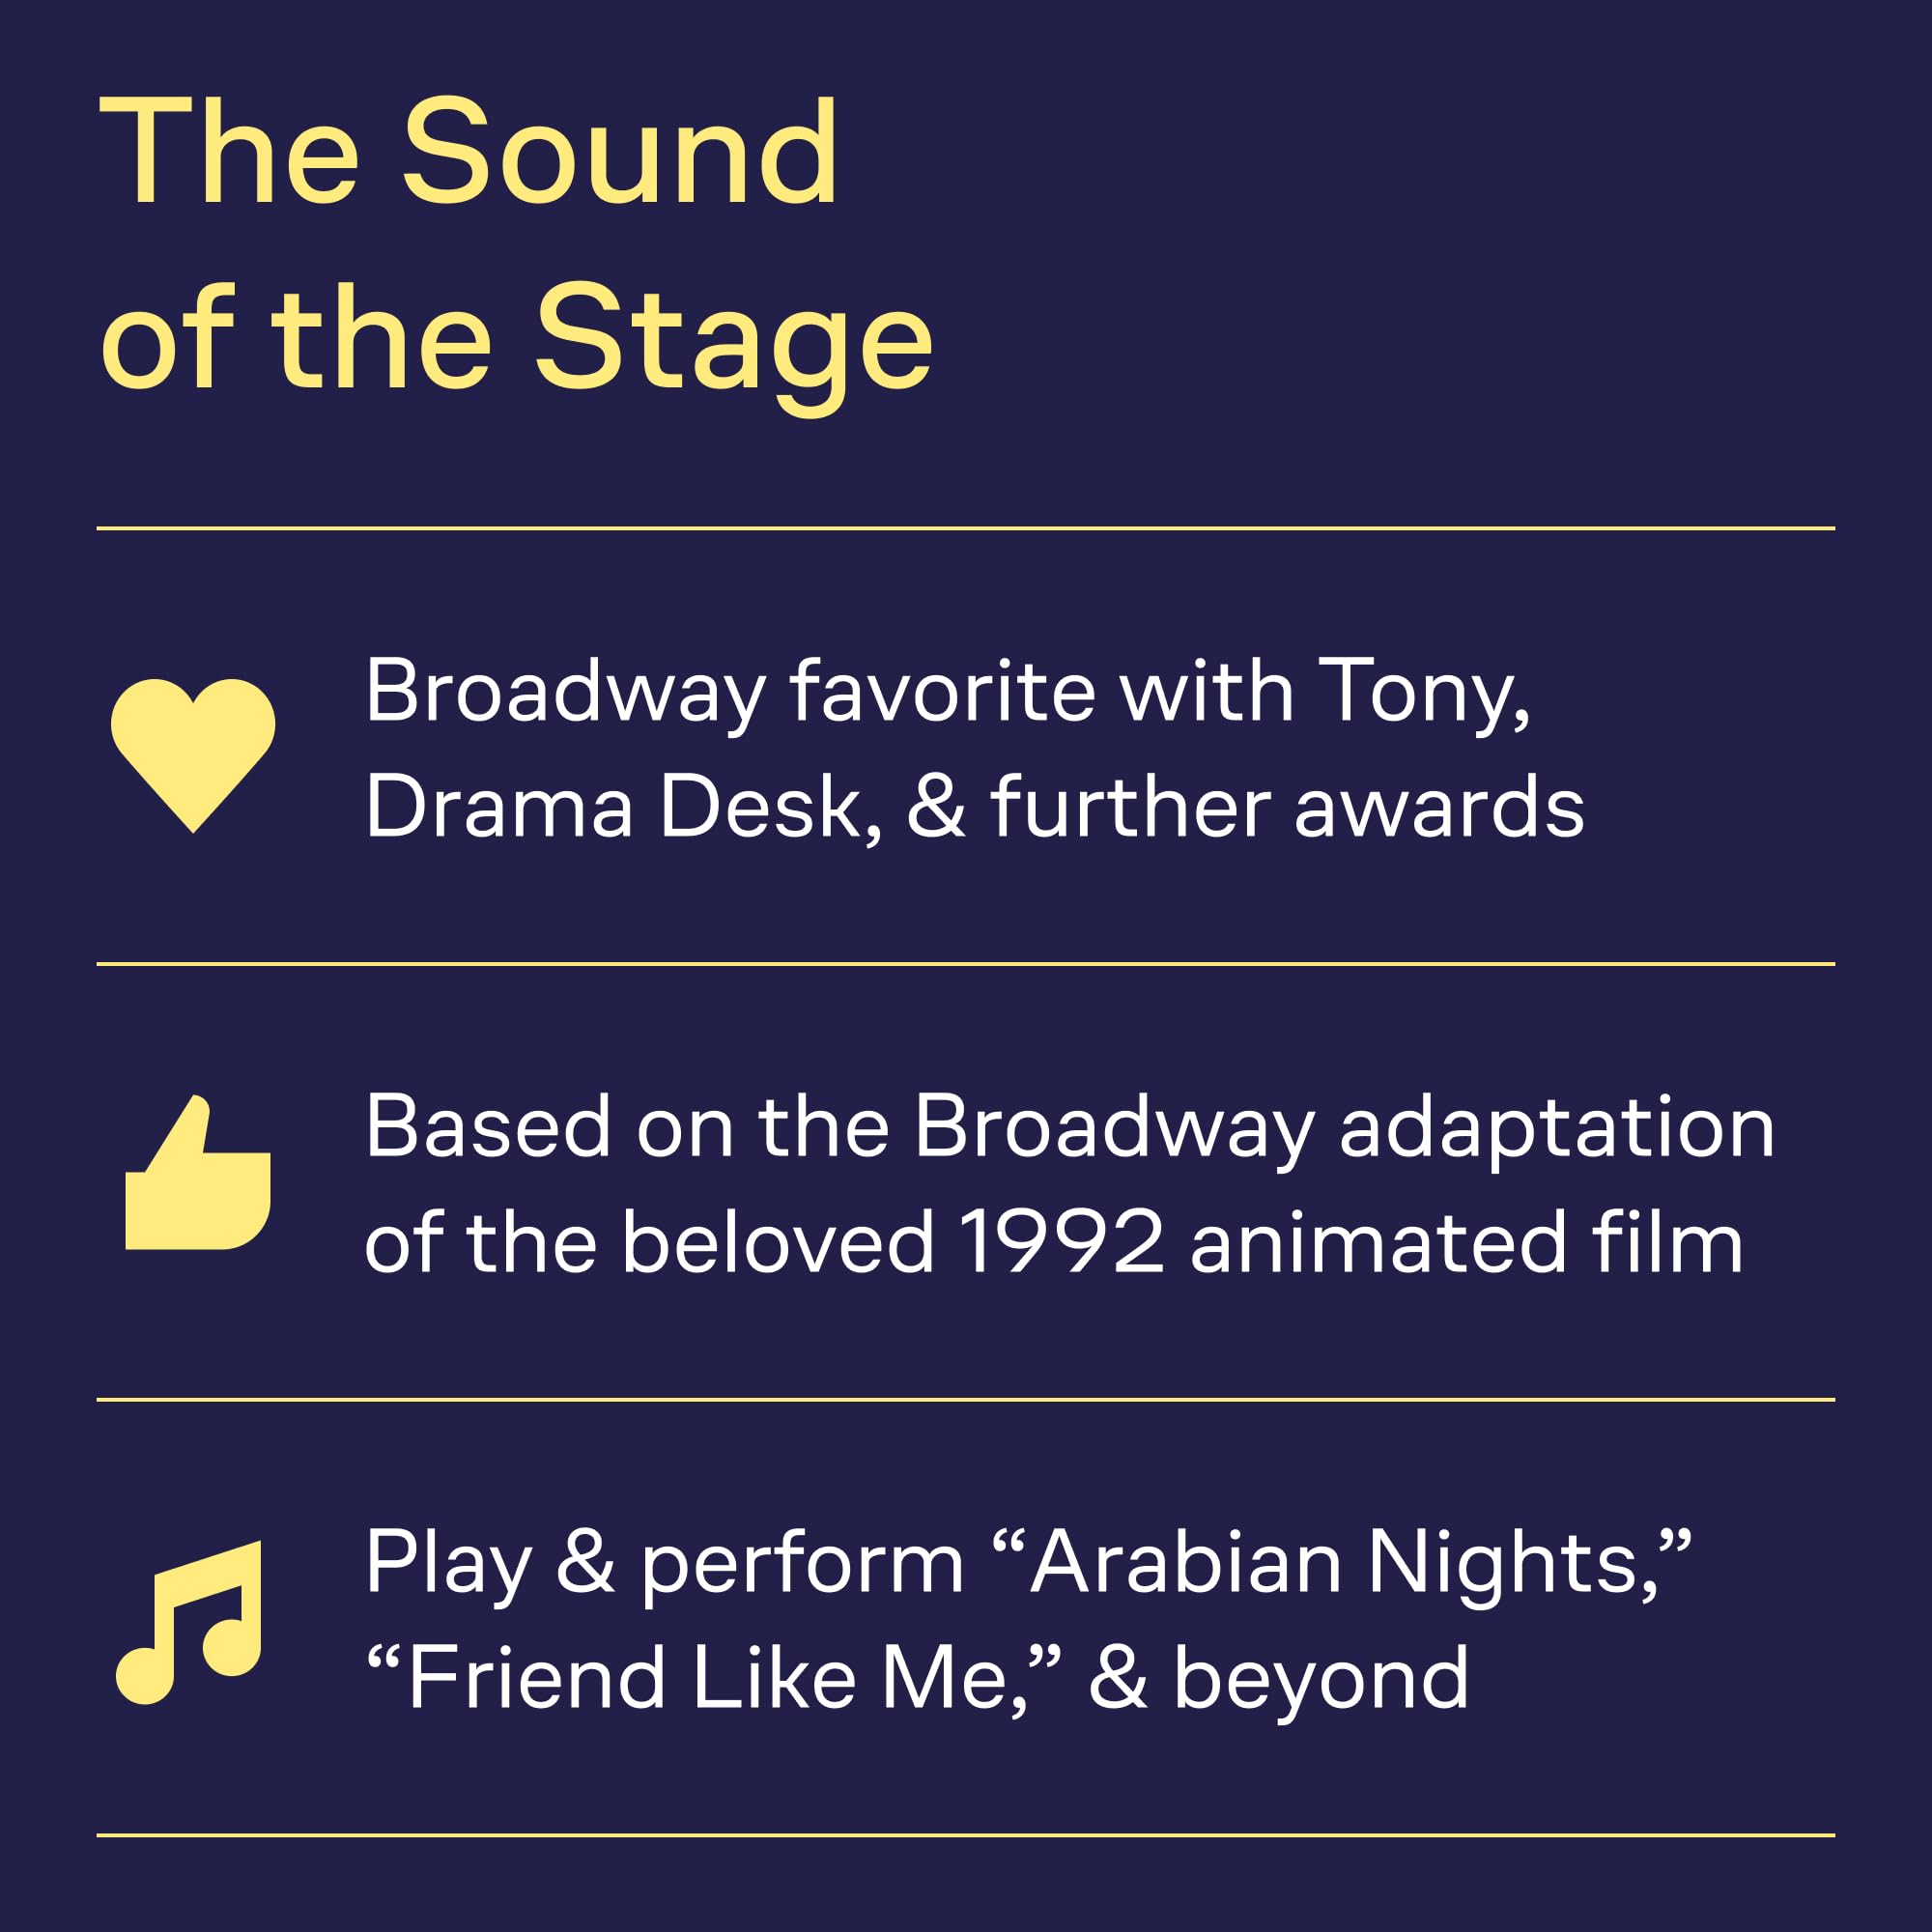This screenshot has width=1932, height=1932.
Task: Select the year "1992"
Action: click(x=1061, y=1242)
